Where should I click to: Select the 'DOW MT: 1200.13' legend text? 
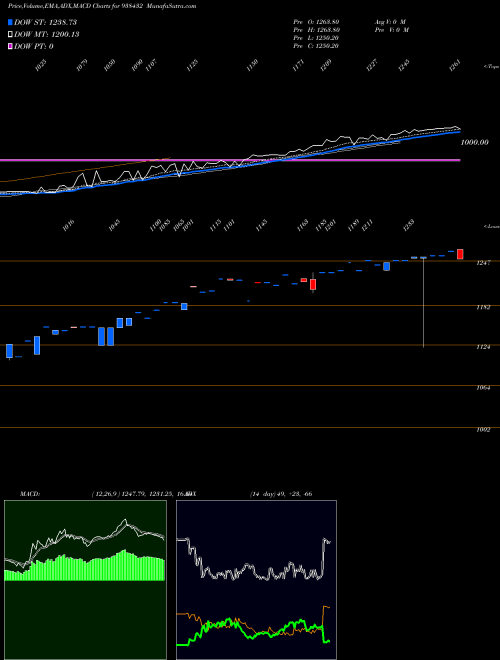(47, 35)
